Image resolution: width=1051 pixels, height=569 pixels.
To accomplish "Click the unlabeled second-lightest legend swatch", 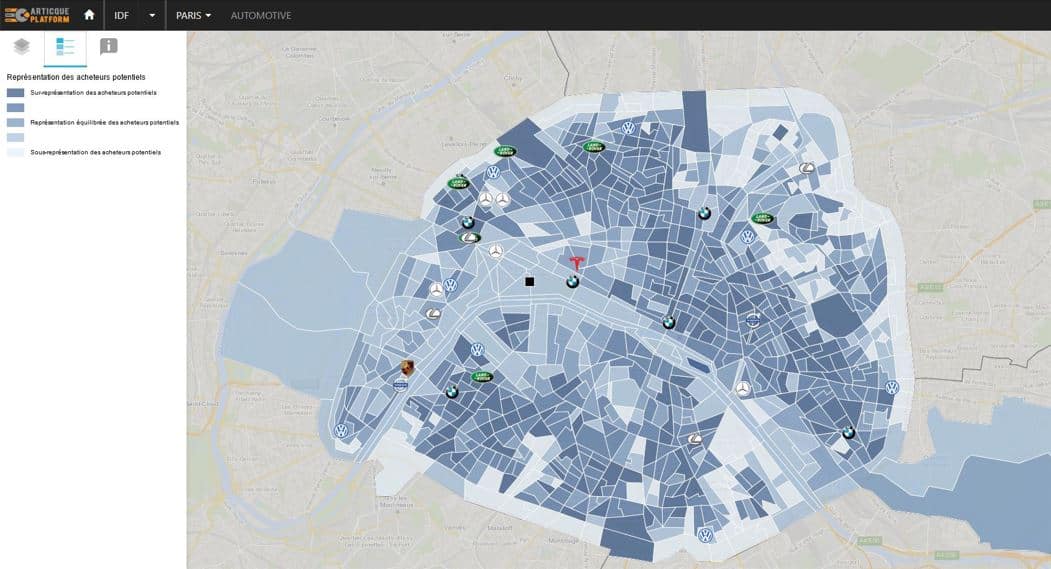I will [x=15, y=137].
